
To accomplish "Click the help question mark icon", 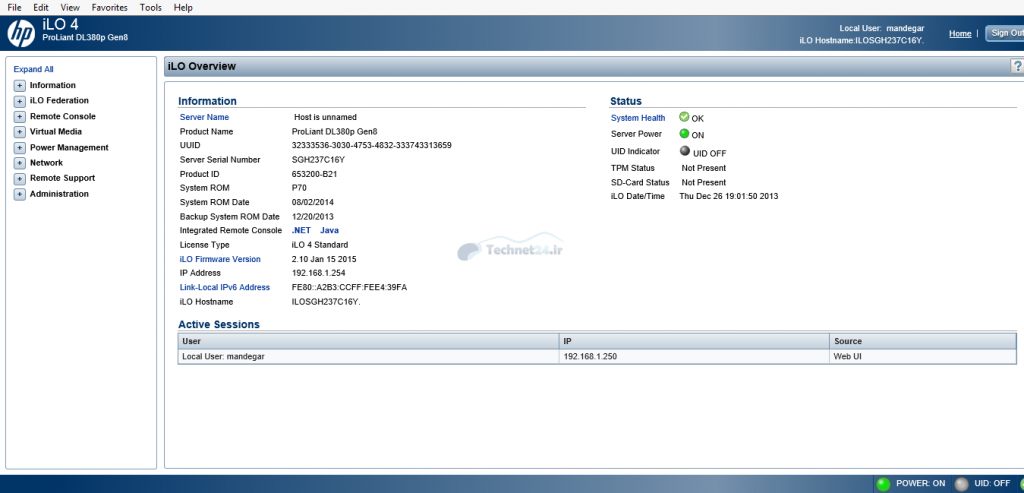I will (1017, 66).
